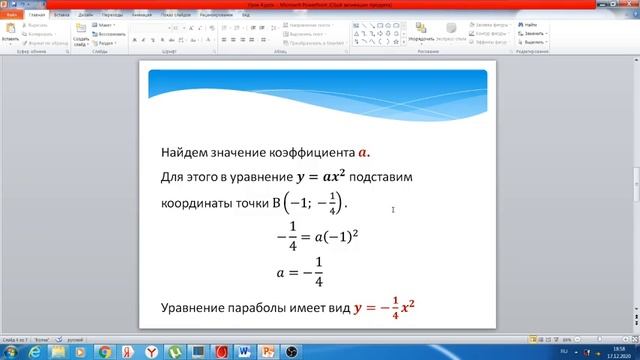The image size is (640, 360).
Task: Select the text box shape in the gallery
Action: (x=356, y=26)
